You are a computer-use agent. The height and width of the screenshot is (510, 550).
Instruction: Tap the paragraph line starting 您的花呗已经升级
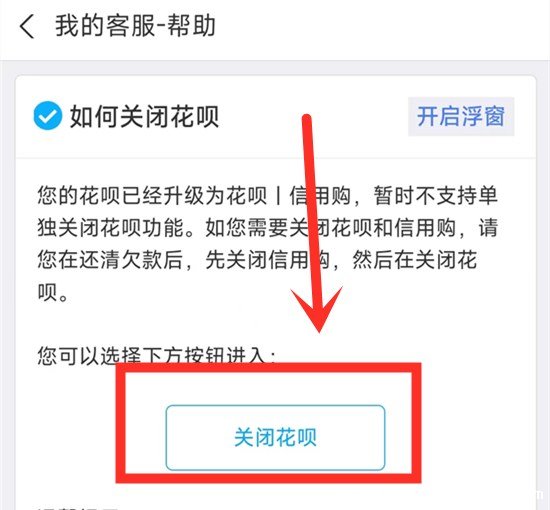(267, 195)
